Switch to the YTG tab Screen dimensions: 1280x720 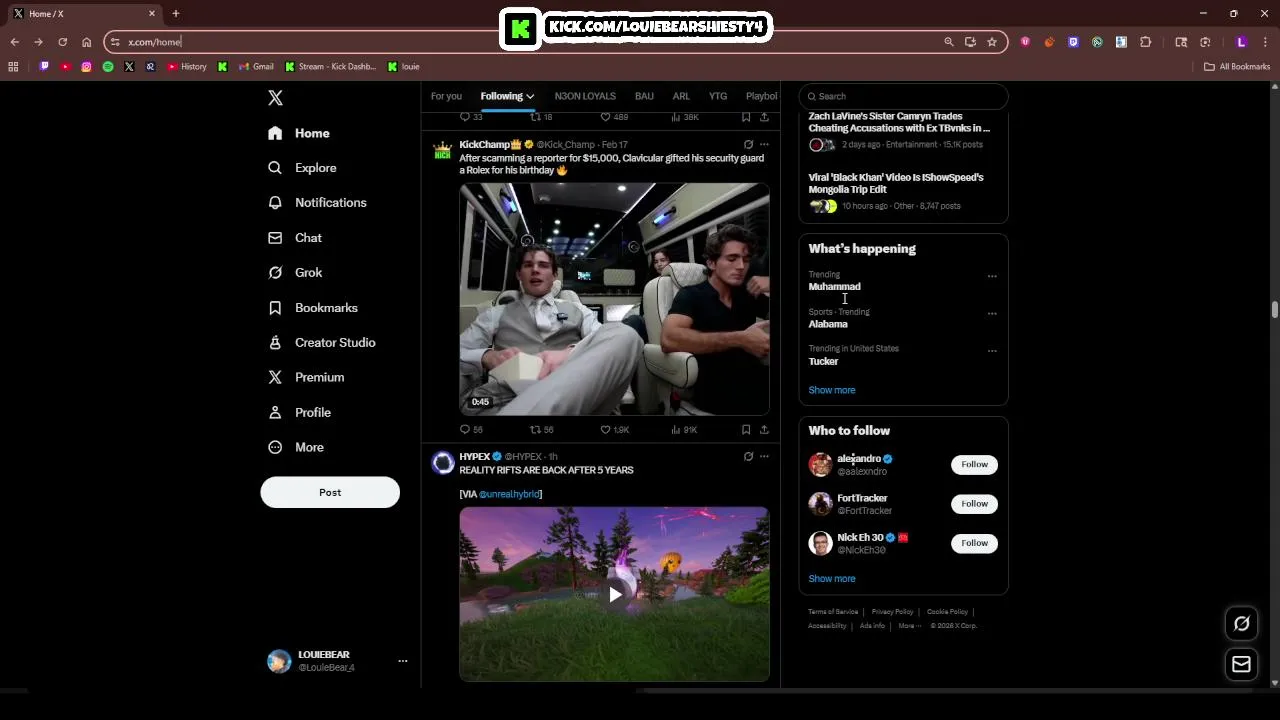point(718,96)
